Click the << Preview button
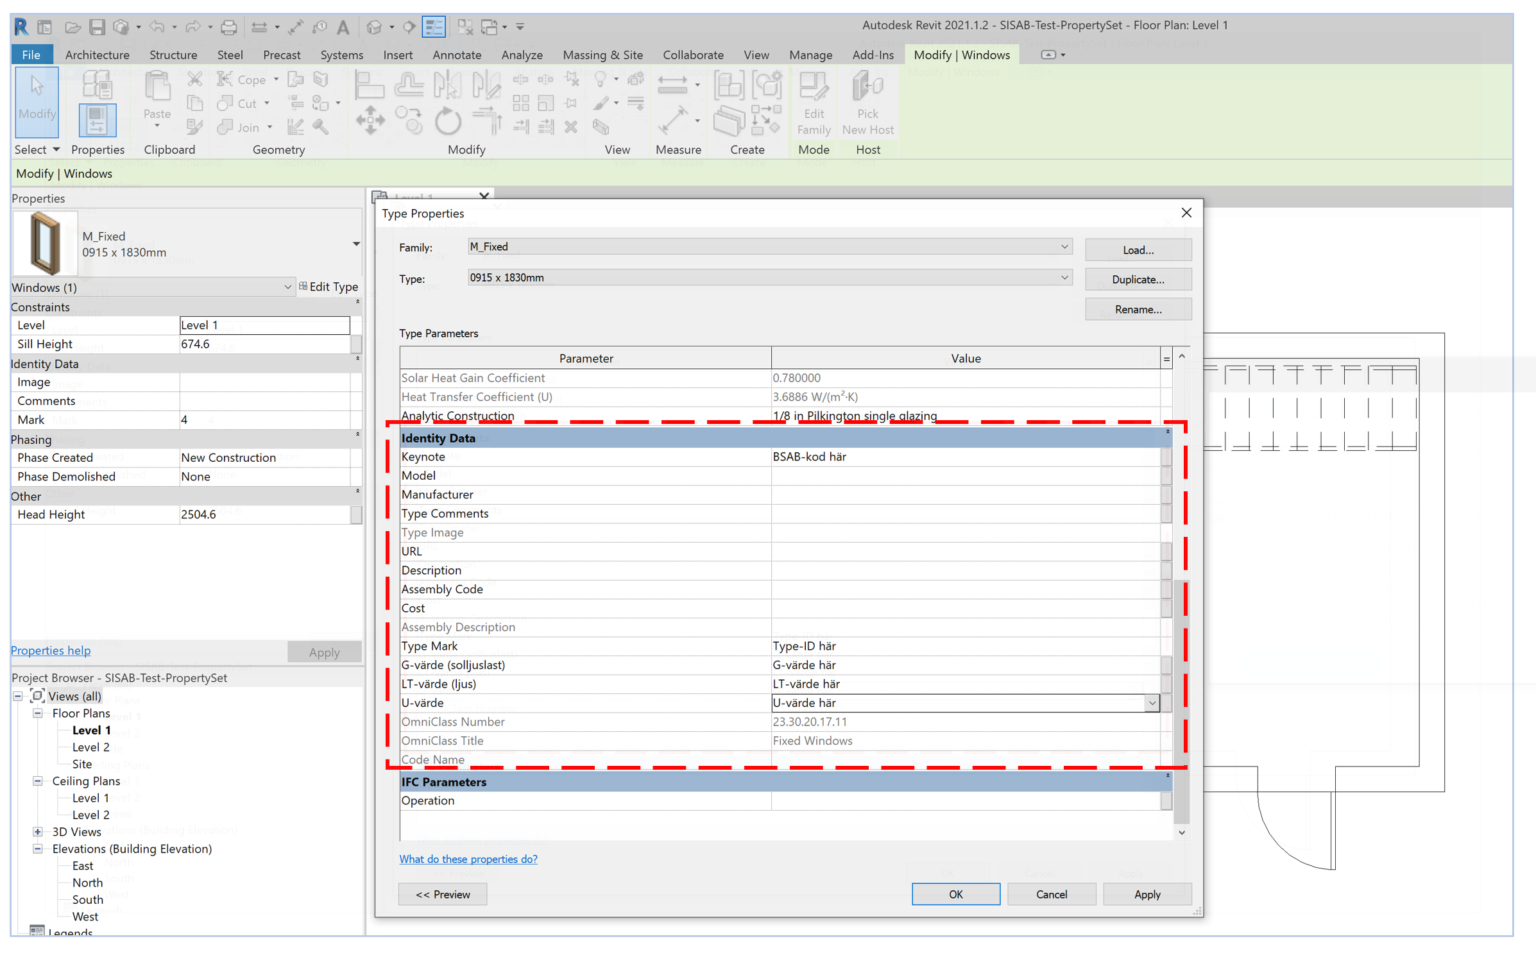 tap(443, 894)
